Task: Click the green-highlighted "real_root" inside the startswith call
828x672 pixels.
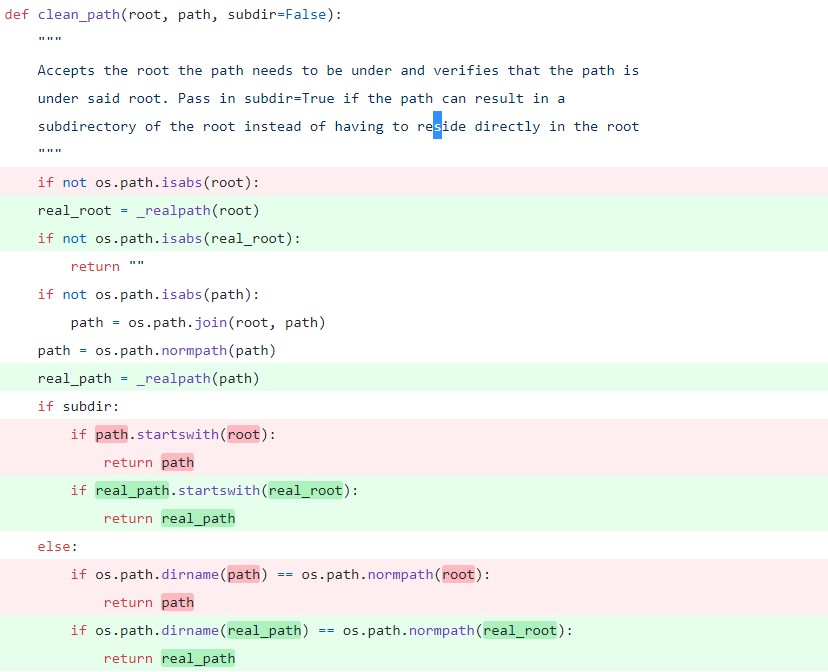Action: tap(305, 491)
